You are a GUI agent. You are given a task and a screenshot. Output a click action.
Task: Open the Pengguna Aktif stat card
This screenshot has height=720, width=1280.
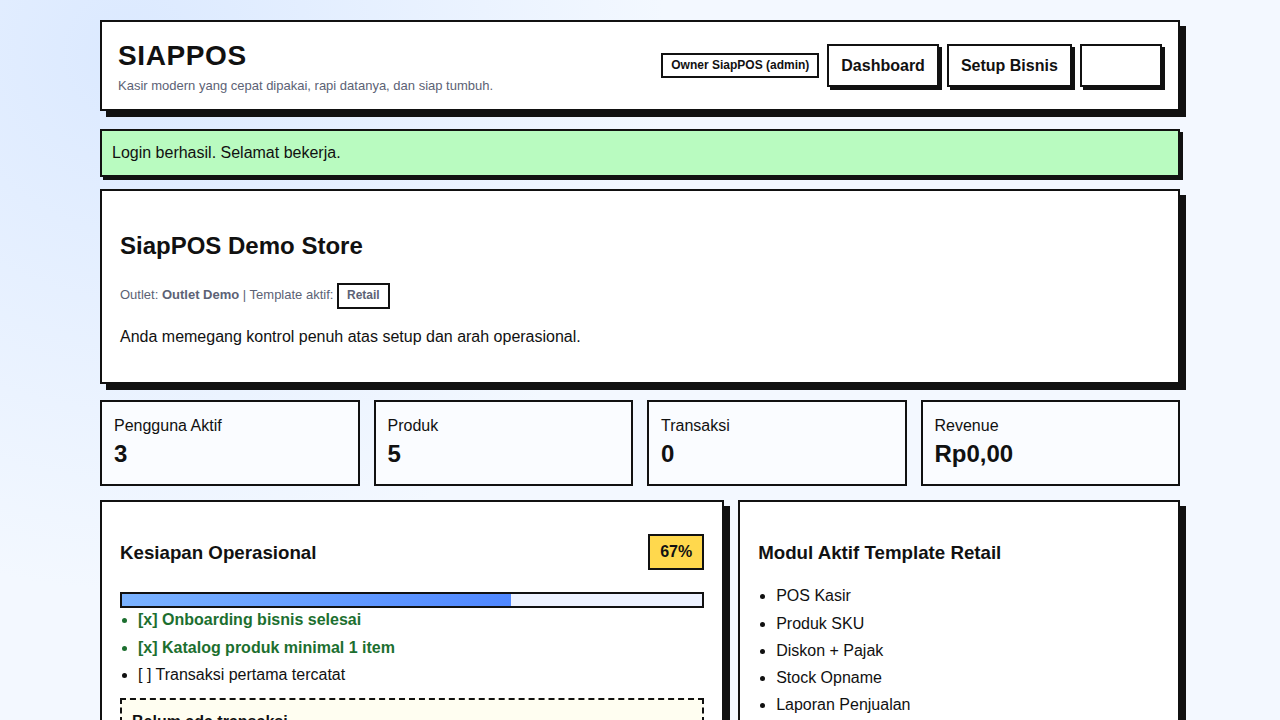click(x=230, y=443)
